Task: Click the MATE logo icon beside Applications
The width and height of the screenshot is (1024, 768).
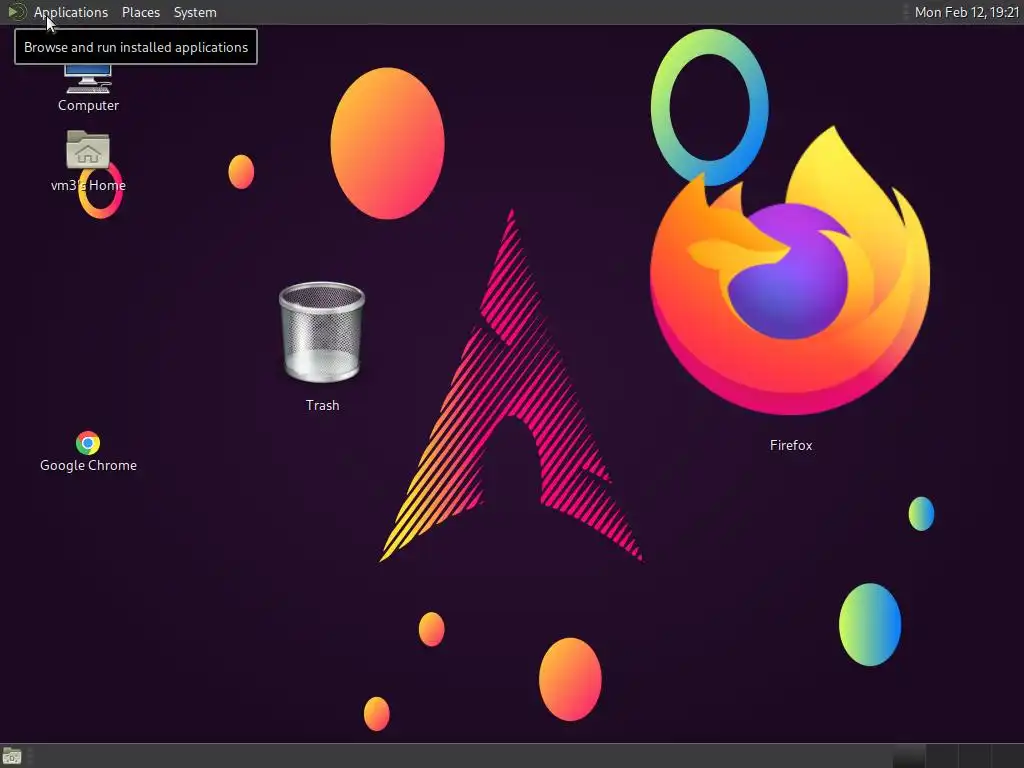Action: pyautogui.click(x=16, y=12)
